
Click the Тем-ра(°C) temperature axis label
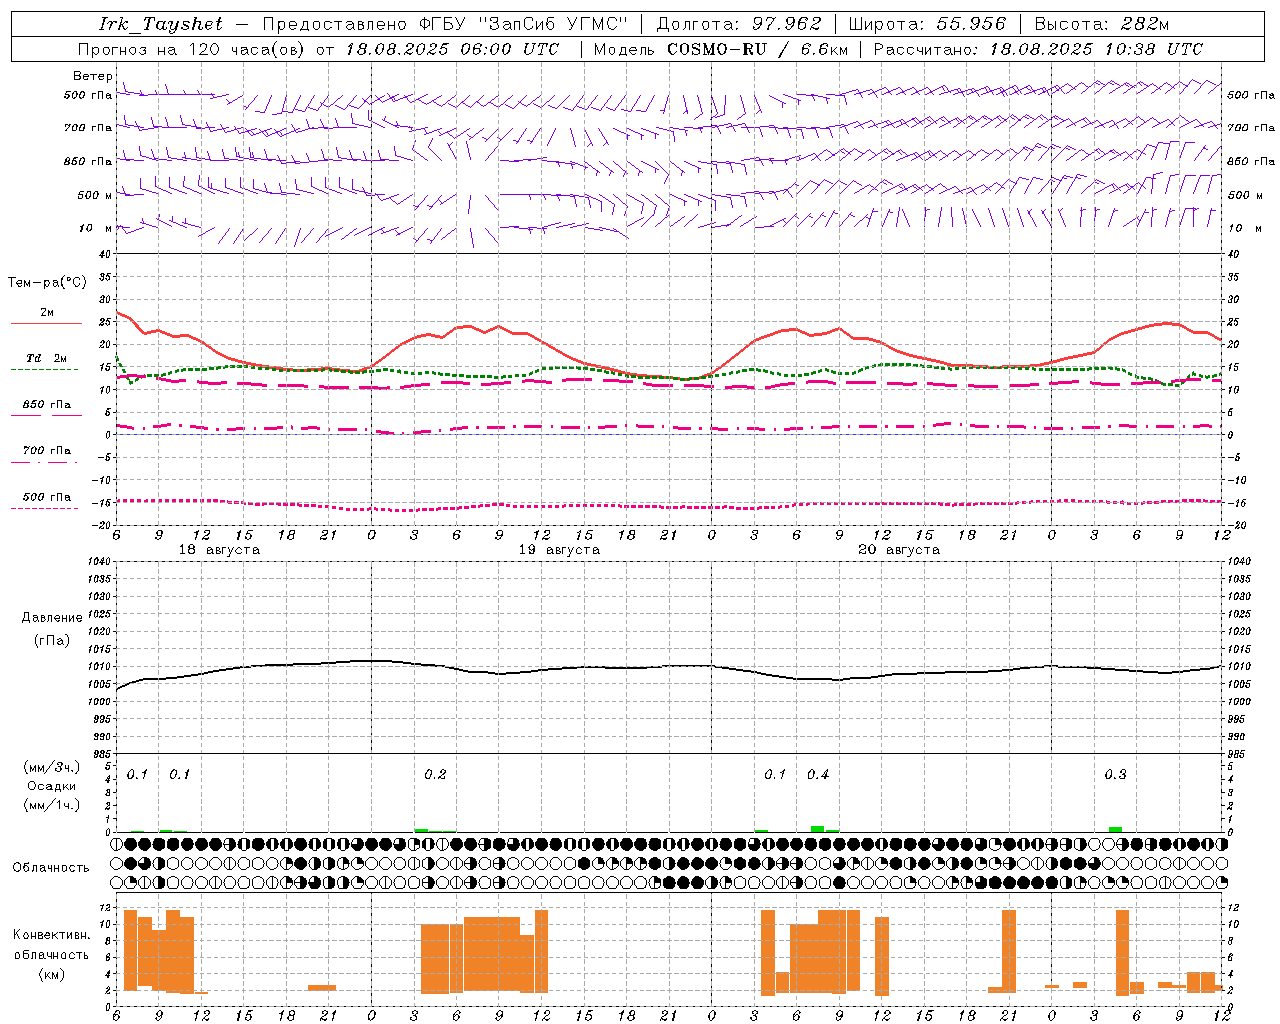(x=47, y=283)
